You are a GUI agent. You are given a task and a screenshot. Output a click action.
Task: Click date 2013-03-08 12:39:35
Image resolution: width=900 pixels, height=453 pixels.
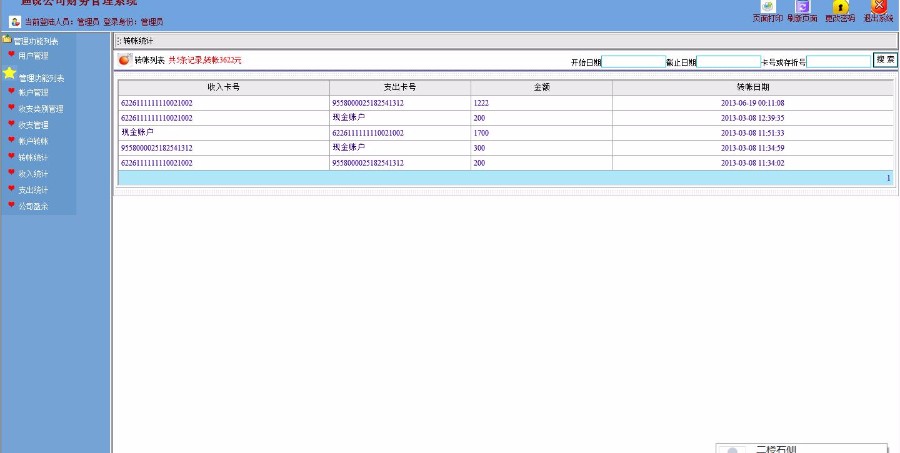point(752,118)
